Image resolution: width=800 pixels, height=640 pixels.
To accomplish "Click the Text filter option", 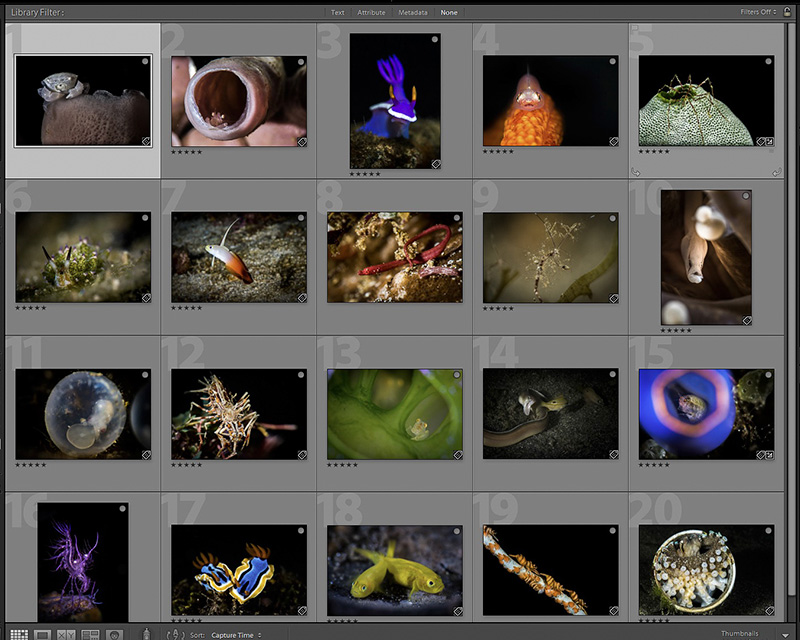I will coord(337,13).
